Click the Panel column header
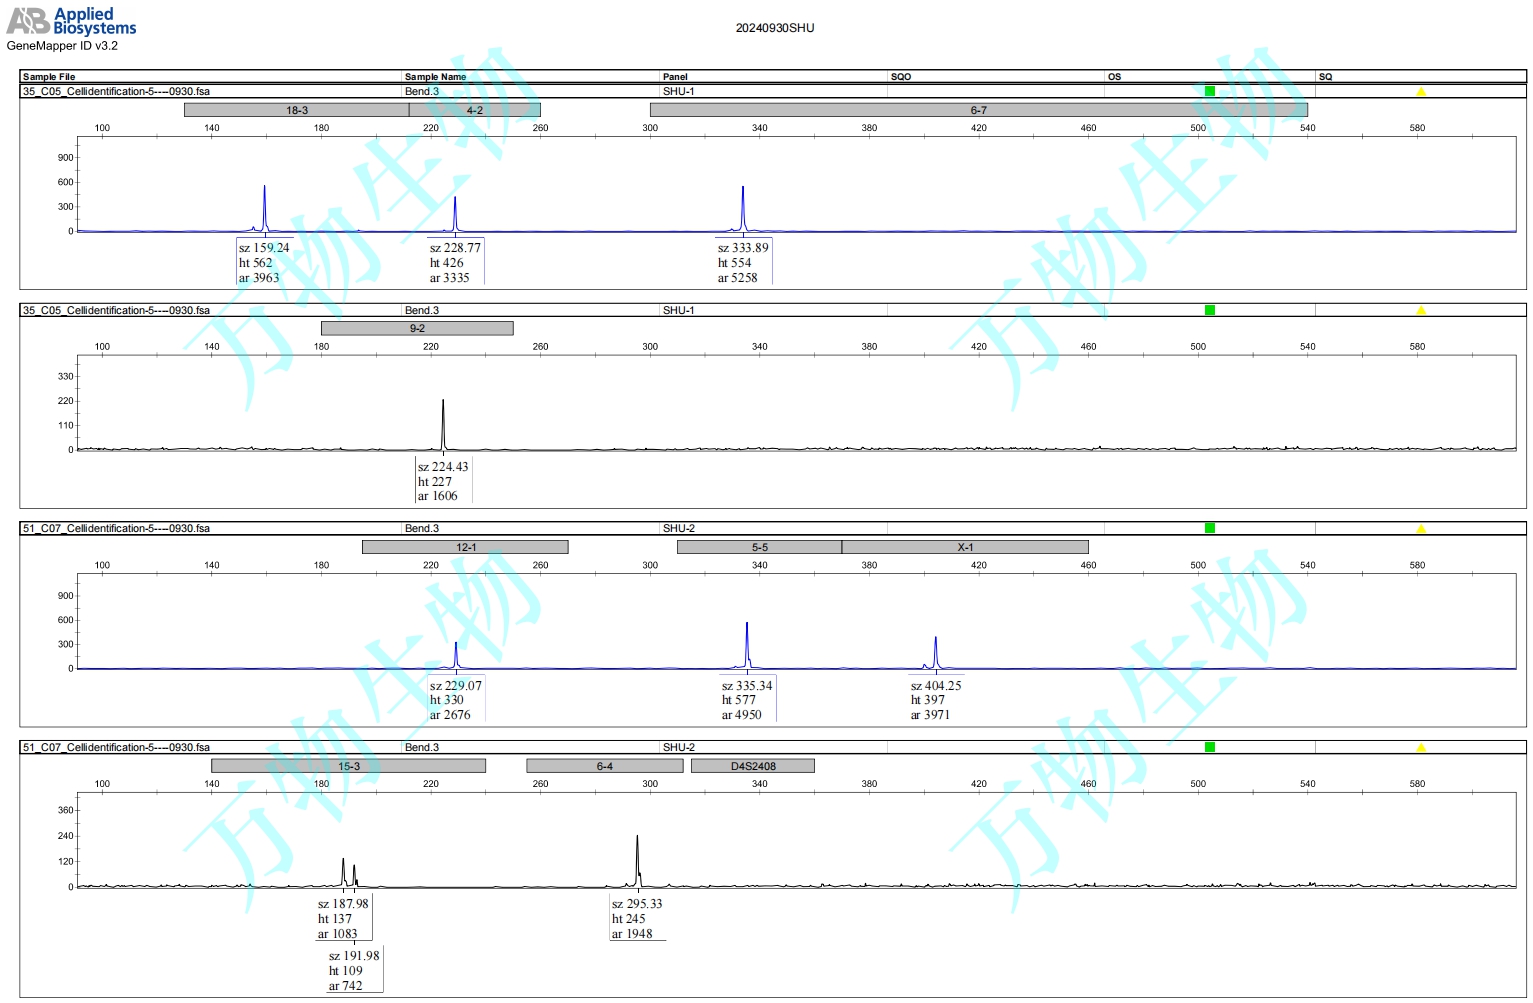The height and width of the screenshot is (1003, 1533). [675, 77]
